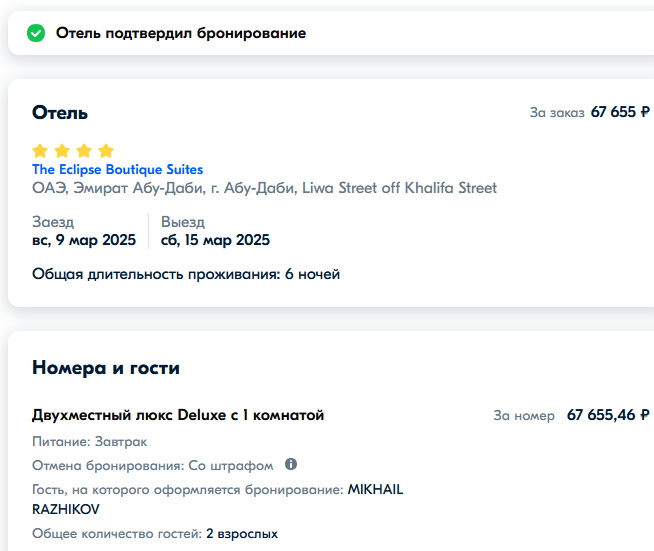Viewport: 654px width, 551px height.
Task: Click the second yellow rating star
Action: click(x=62, y=151)
